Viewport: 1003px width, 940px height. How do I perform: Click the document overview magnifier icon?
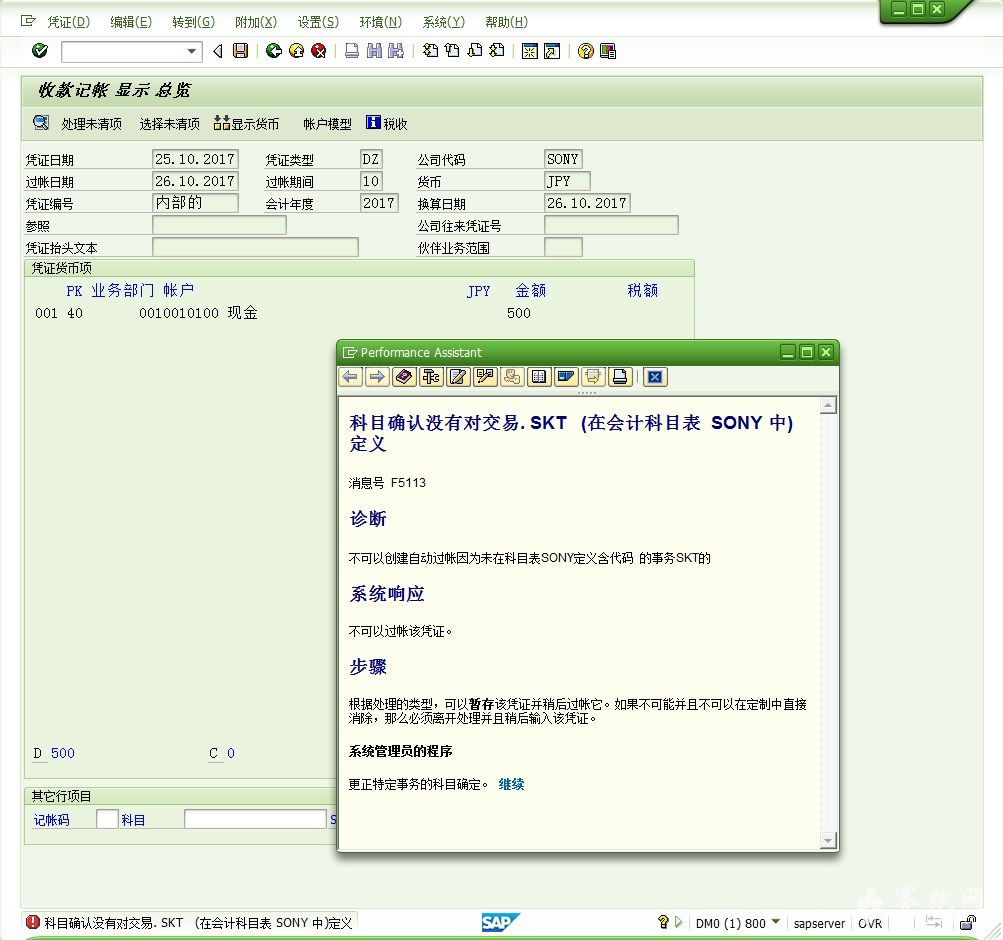[41, 123]
